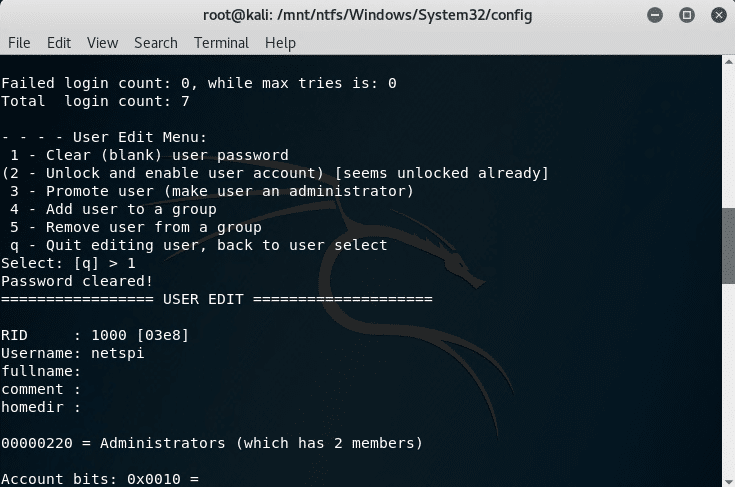Click the window title bar text
The height and width of the screenshot is (487, 735).
(x=368, y=15)
